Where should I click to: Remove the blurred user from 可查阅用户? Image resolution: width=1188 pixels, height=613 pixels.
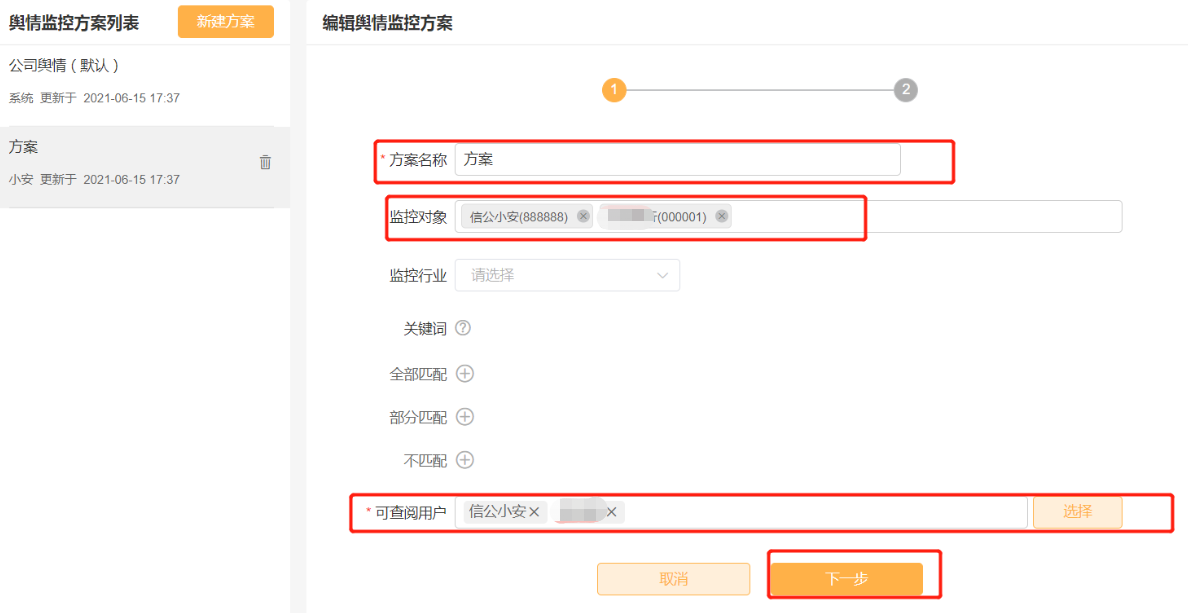[x=611, y=512]
